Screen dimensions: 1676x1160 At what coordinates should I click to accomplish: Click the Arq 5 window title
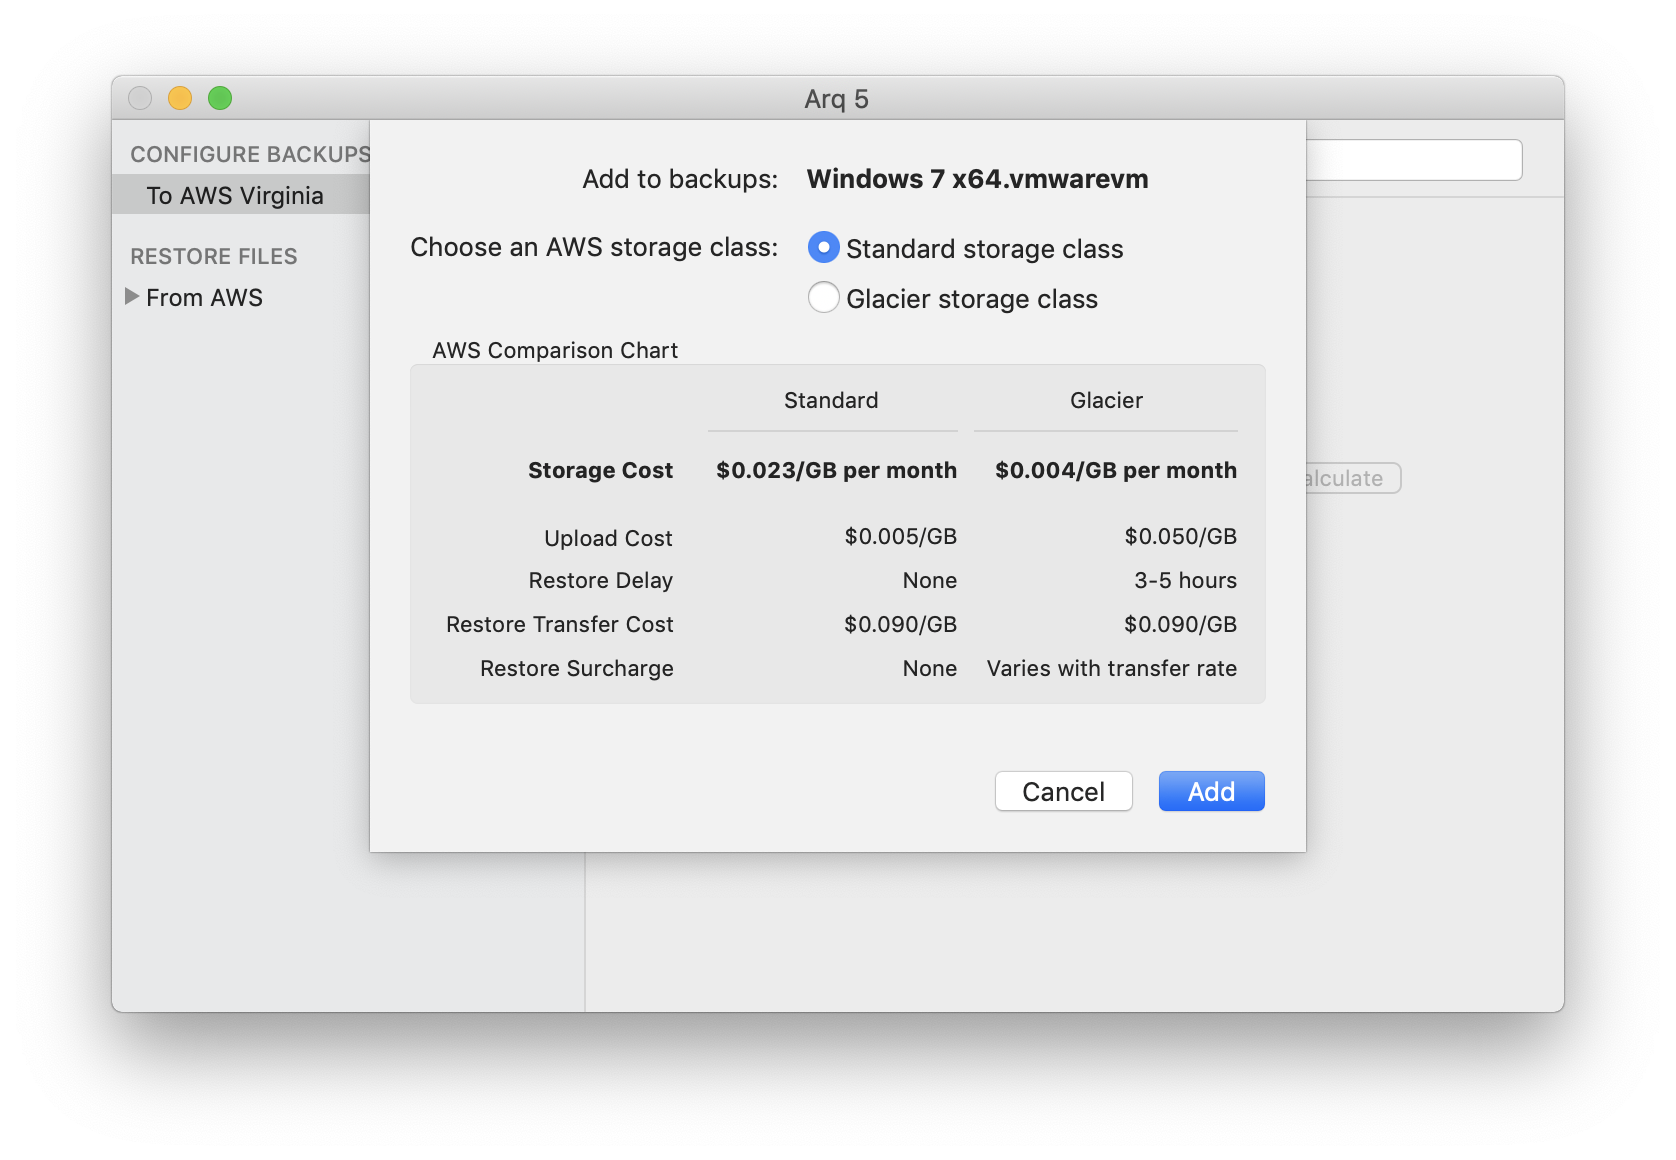(836, 99)
